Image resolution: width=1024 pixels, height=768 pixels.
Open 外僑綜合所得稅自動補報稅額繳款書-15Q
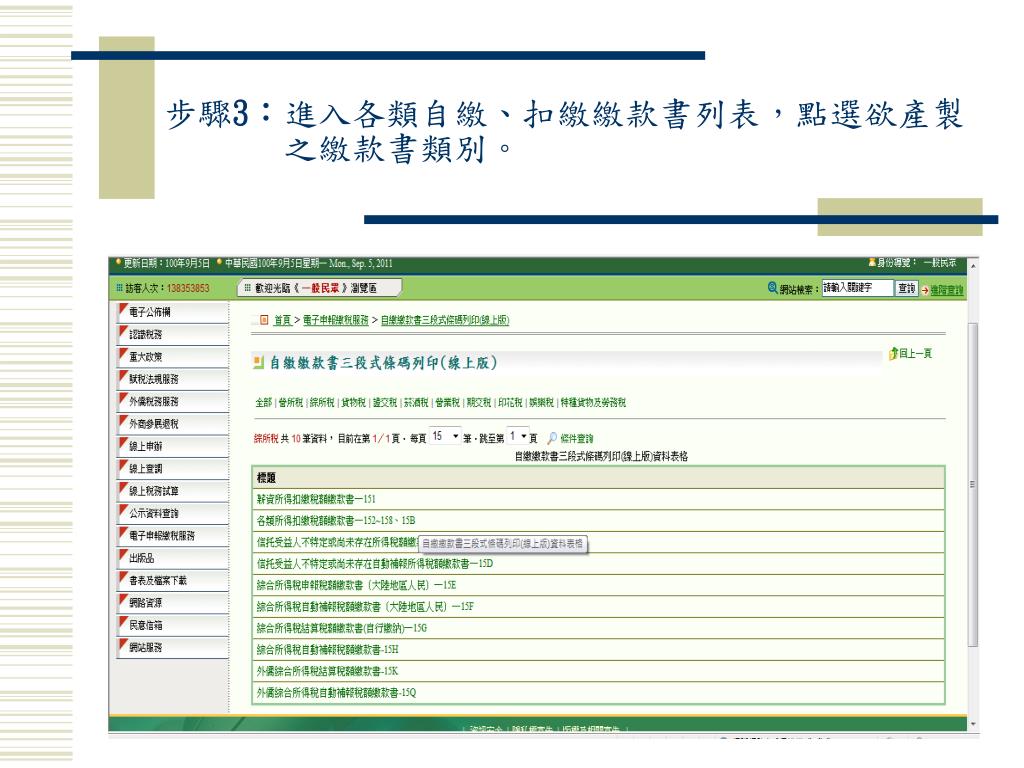[336, 693]
